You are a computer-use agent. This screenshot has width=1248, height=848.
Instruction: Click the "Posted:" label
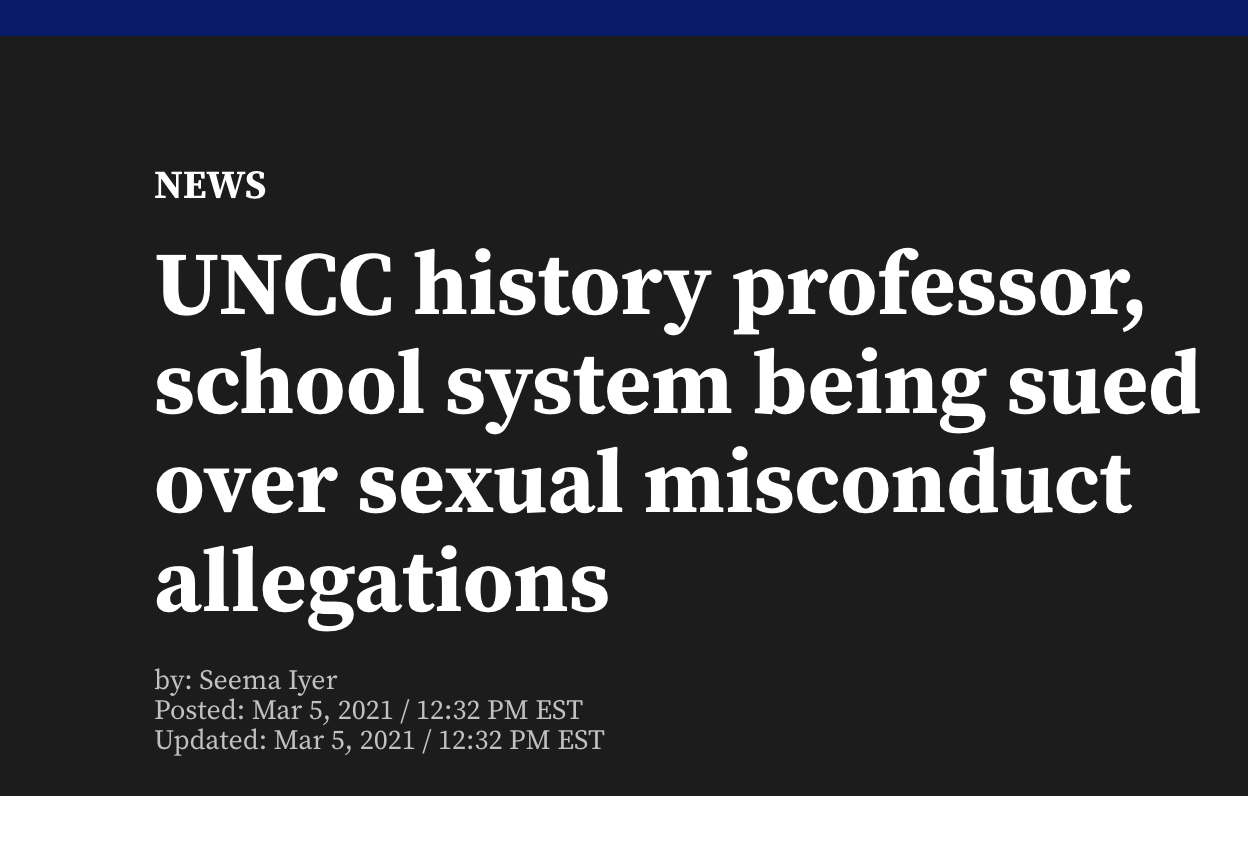(x=199, y=711)
